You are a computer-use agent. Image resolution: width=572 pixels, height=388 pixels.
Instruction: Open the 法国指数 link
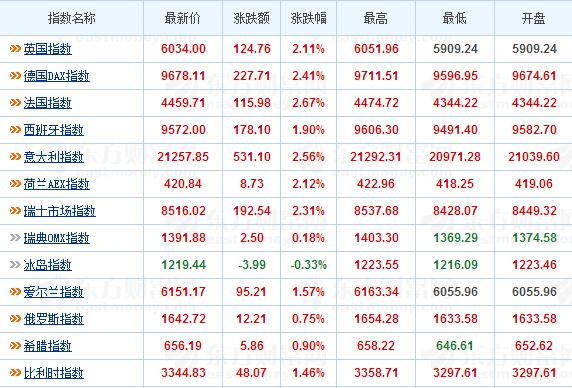48,103
